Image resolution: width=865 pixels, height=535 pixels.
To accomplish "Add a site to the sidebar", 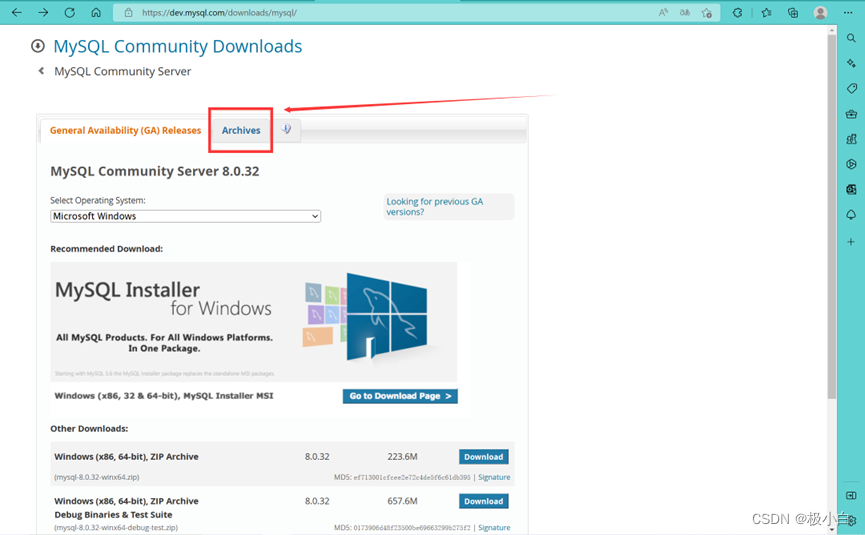I will (851, 242).
